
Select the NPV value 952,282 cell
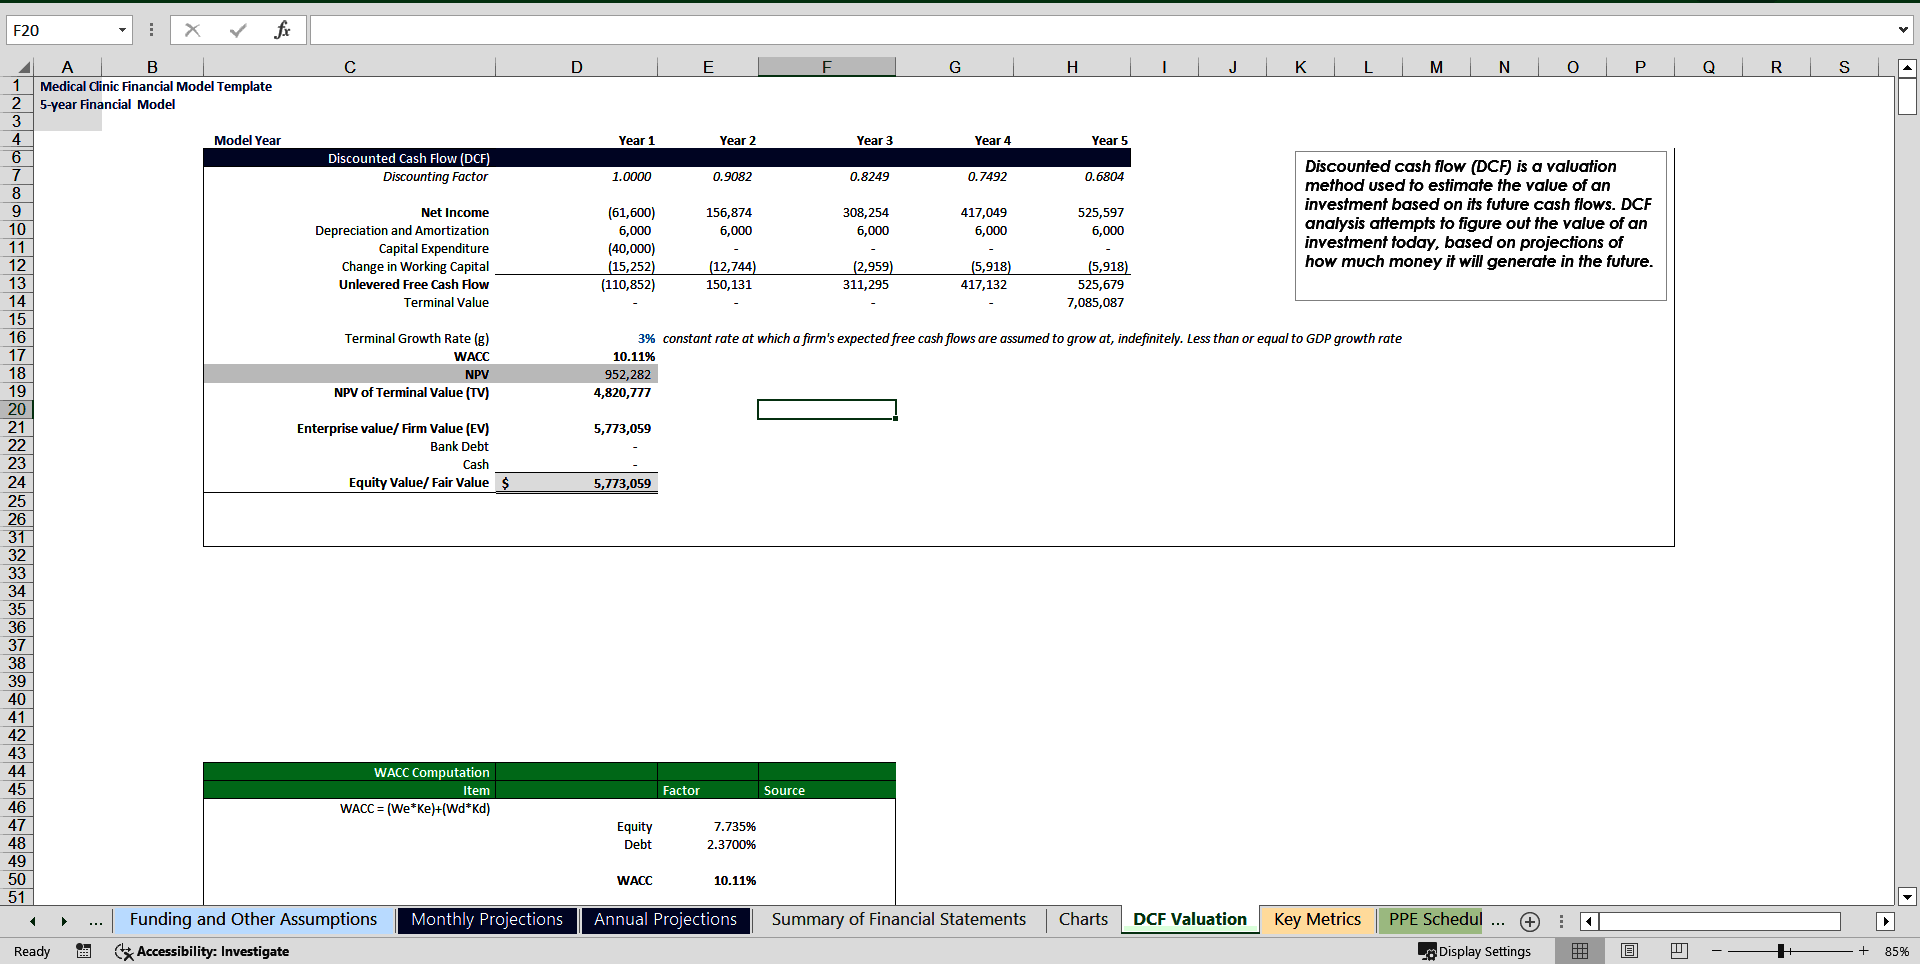(x=576, y=374)
